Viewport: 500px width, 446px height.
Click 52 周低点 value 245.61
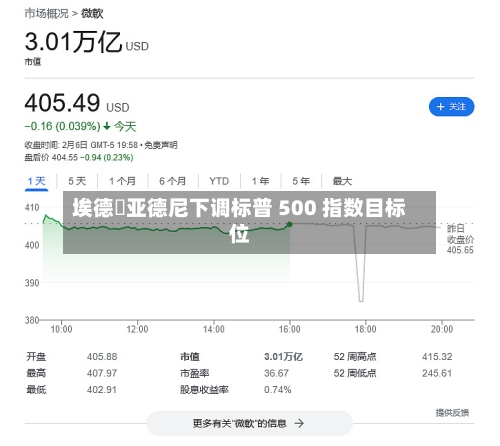(437, 373)
